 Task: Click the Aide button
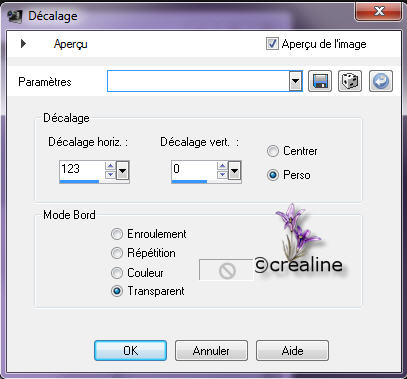(x=292, y=351)
